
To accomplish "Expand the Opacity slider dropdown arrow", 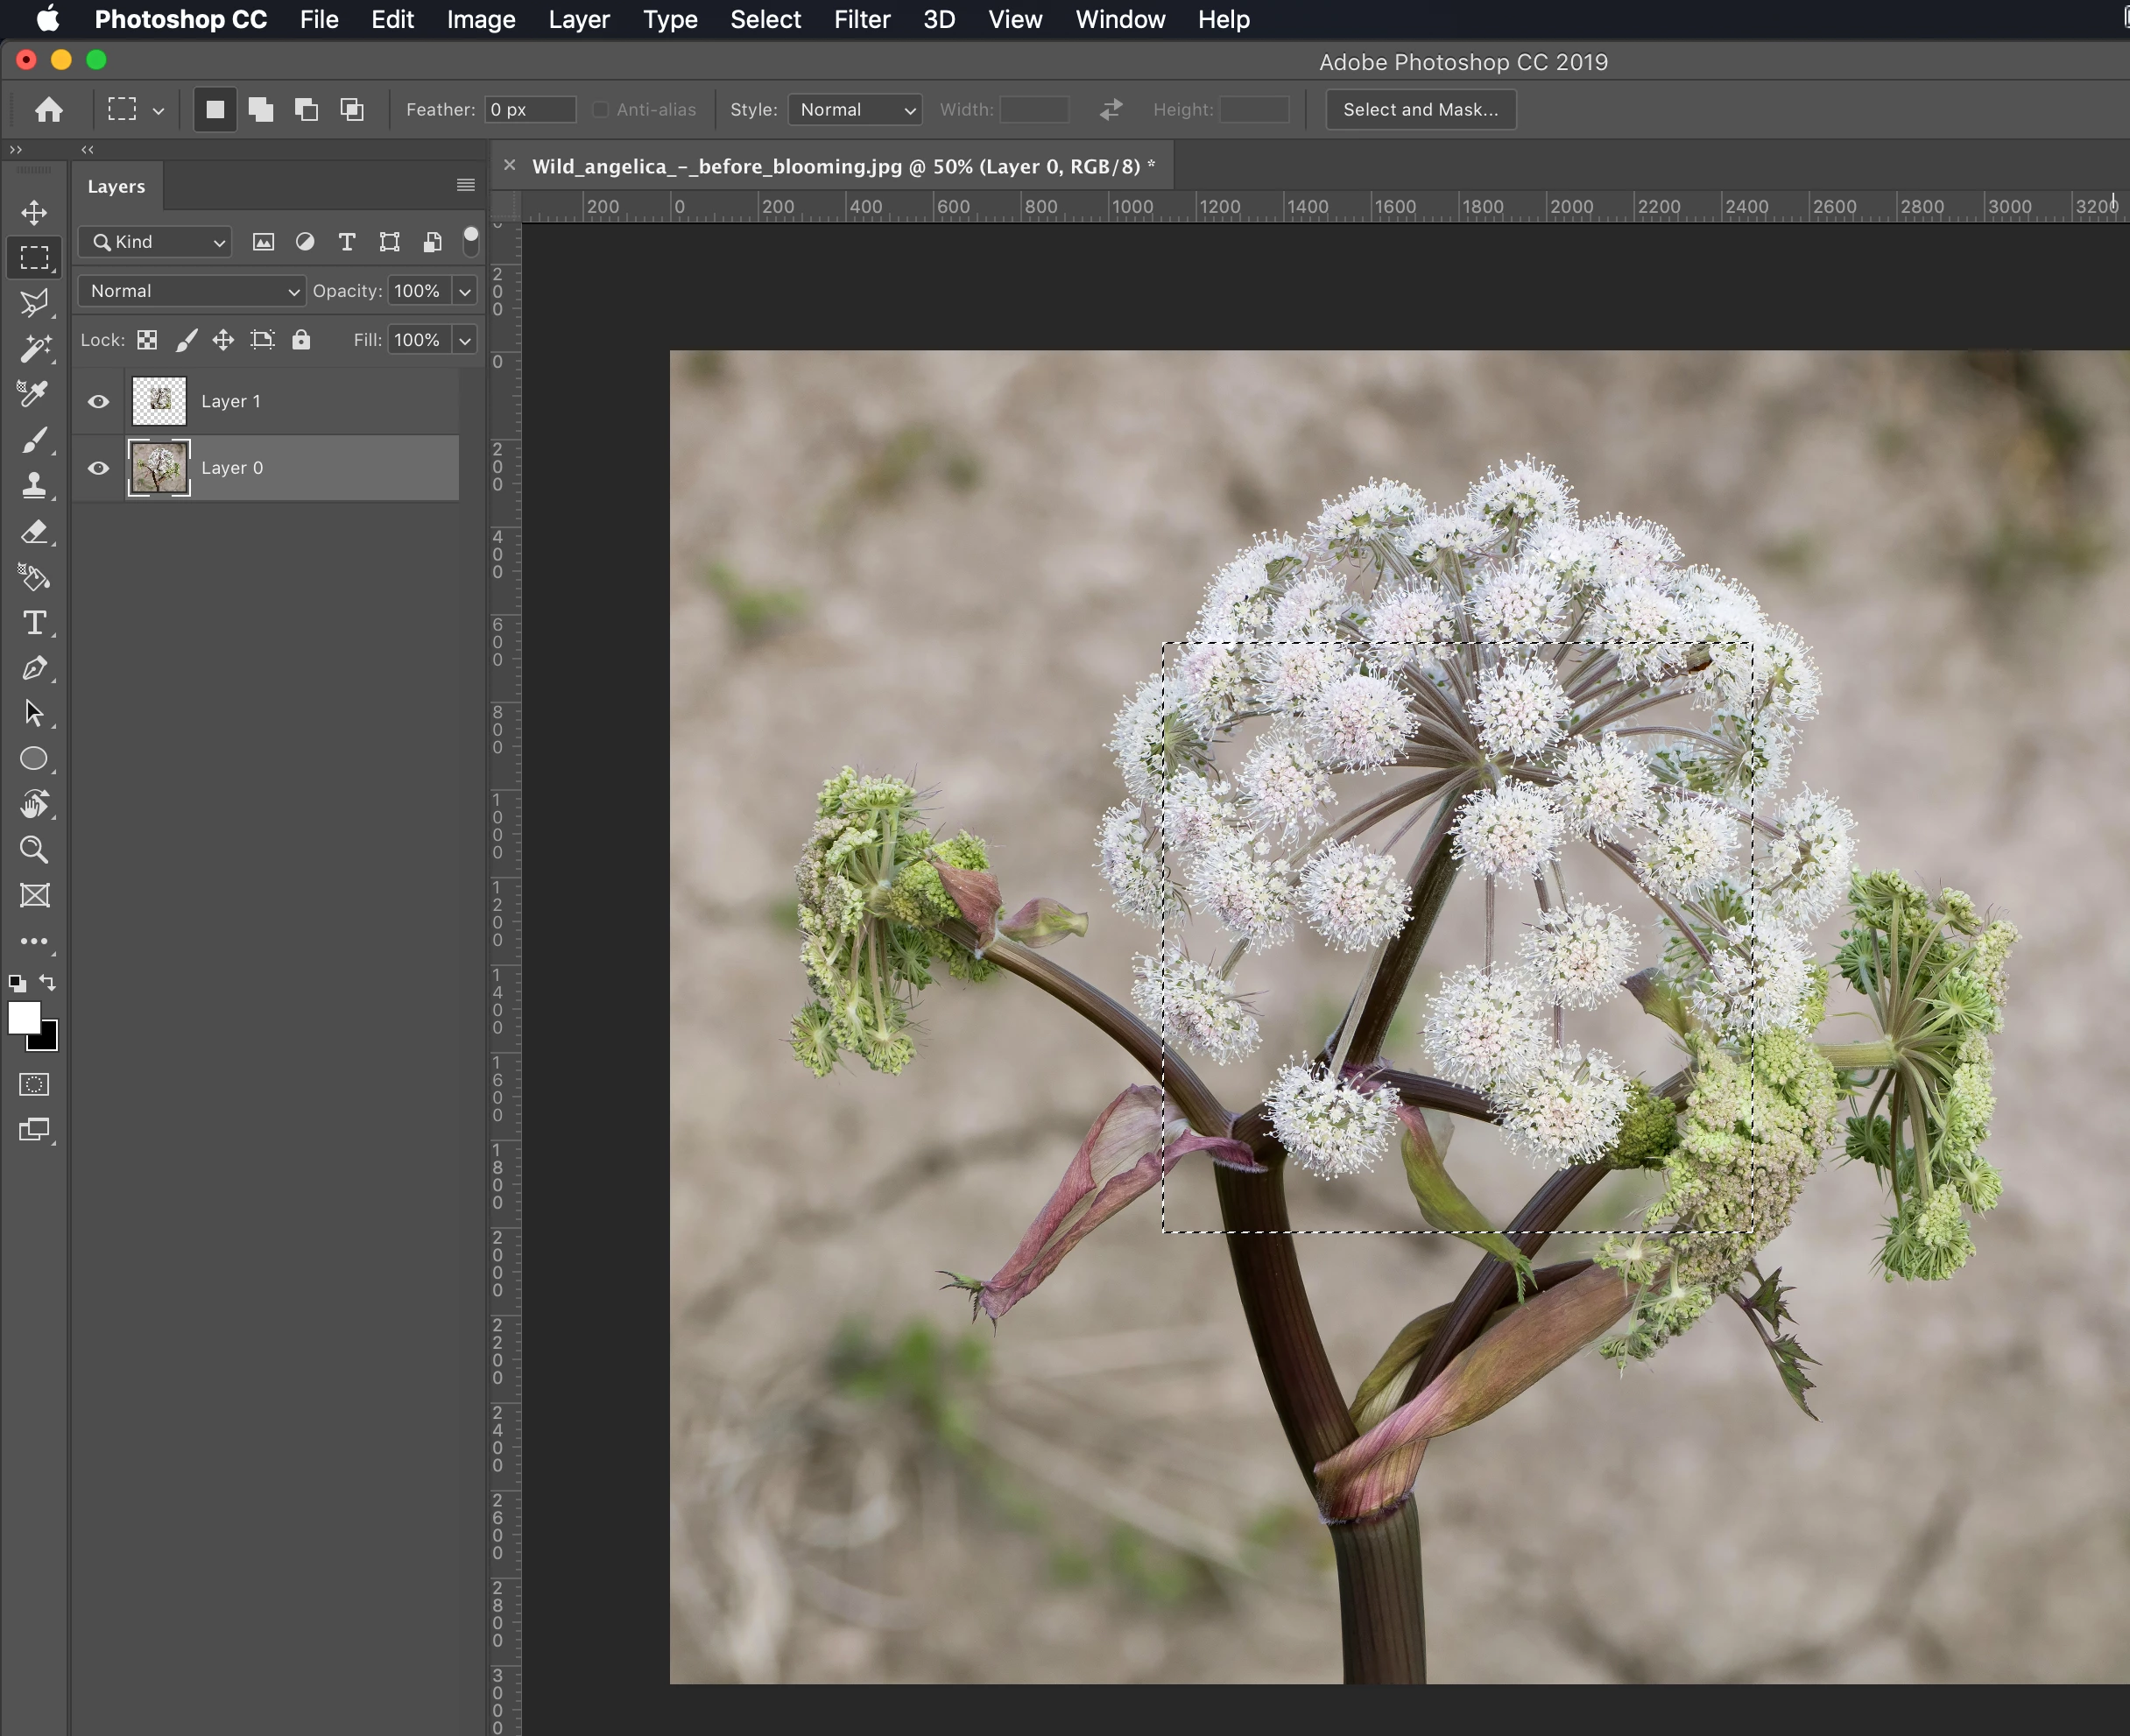I will point(465,291).
